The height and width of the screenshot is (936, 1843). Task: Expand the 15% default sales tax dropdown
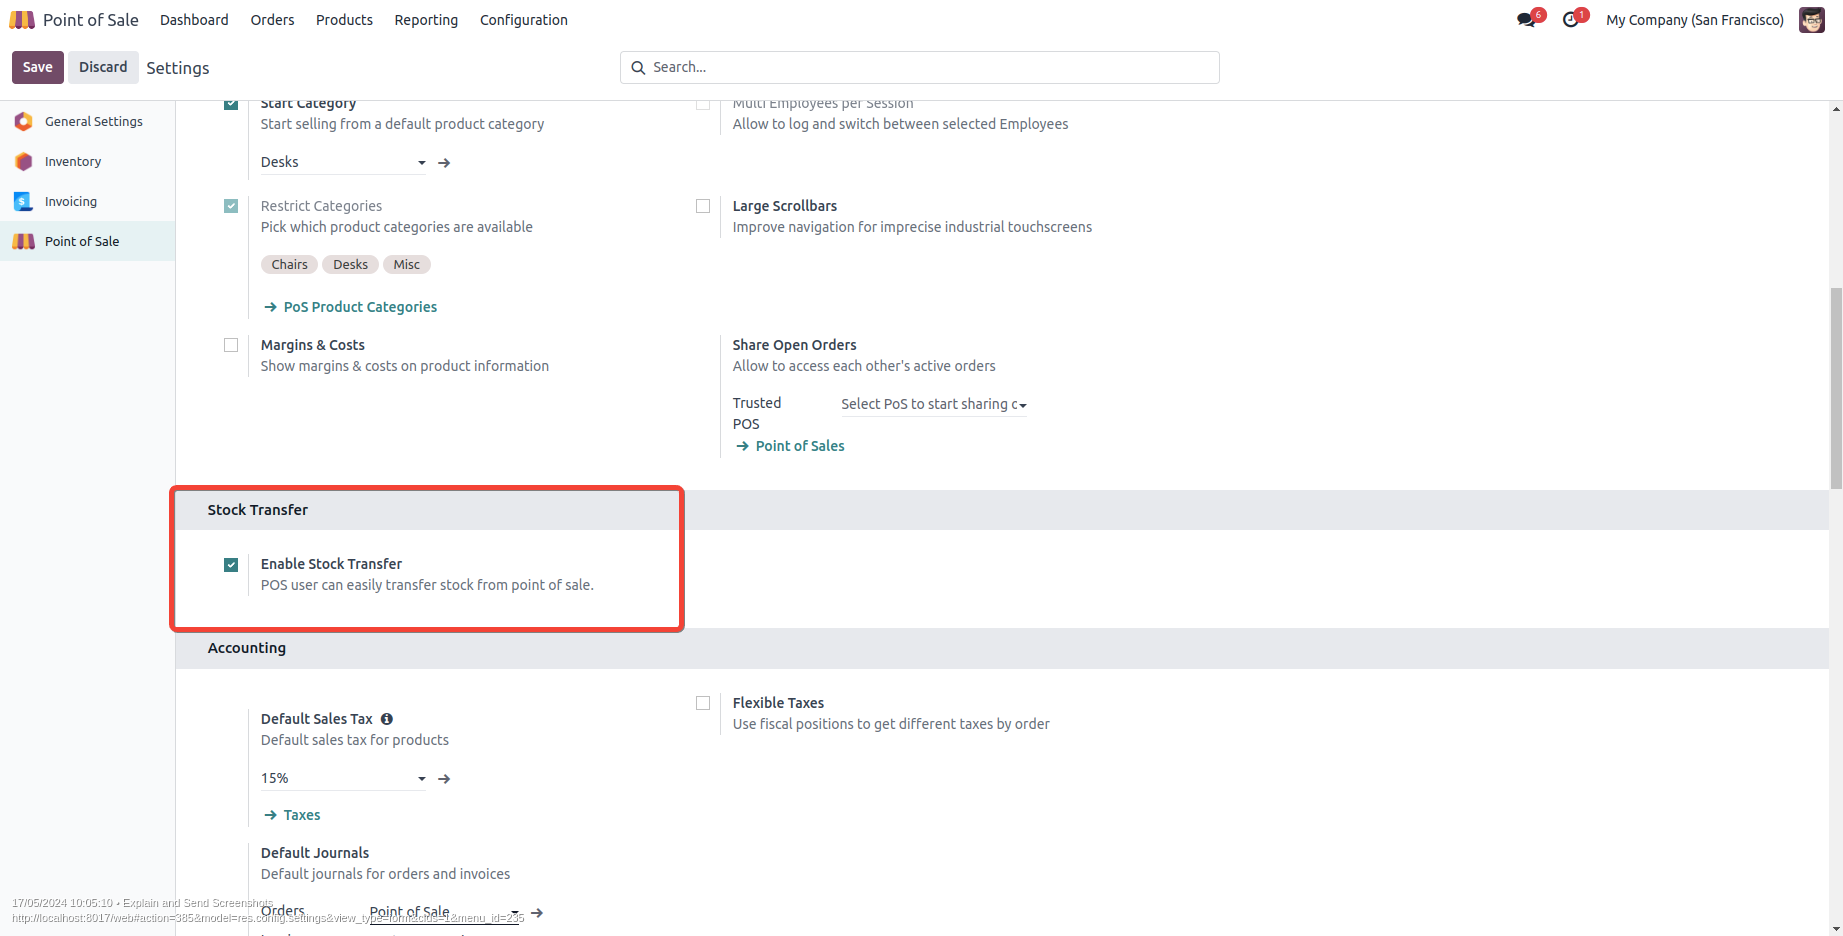tap(421, 779)
